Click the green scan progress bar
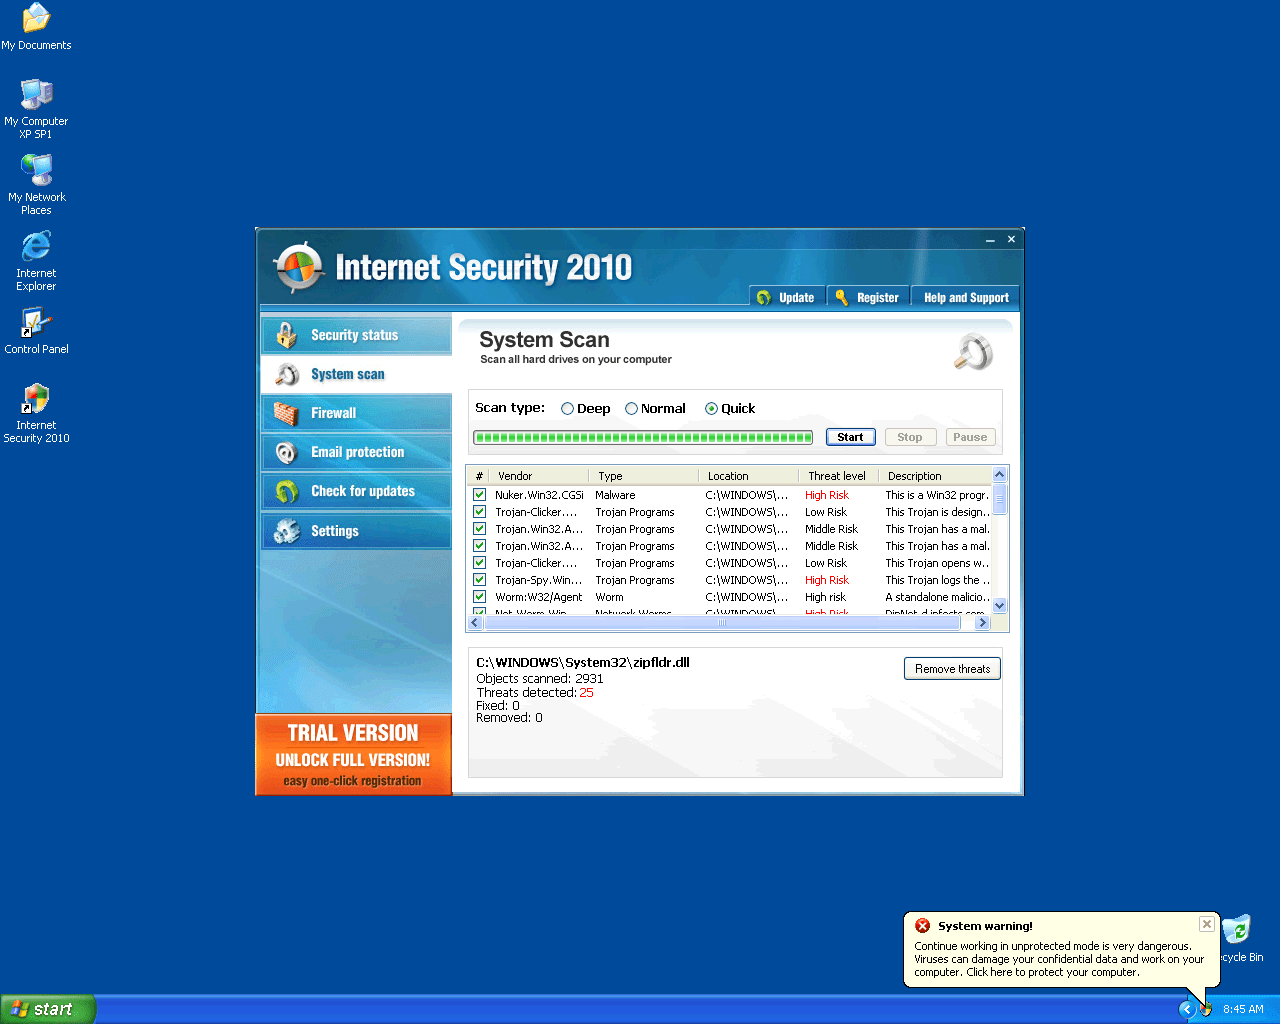The image size is (1280, 1024). click(643, 437)
